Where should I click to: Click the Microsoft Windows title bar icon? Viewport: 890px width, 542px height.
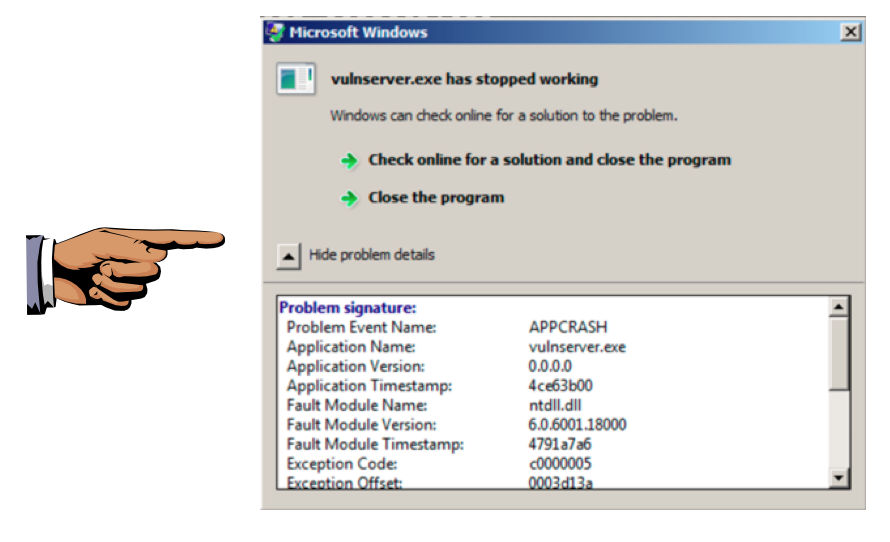point(275,32)
